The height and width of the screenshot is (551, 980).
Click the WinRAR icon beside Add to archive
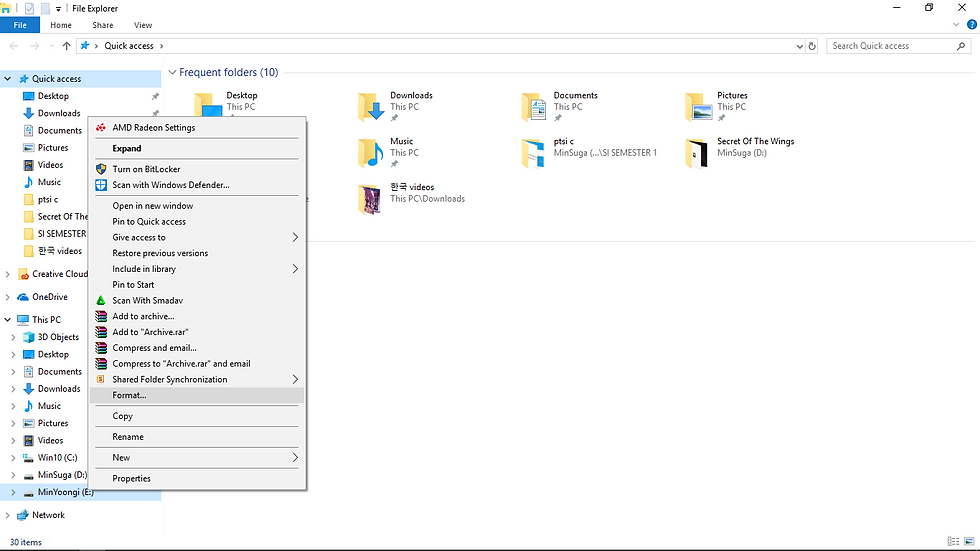click(x=101, y=316)
